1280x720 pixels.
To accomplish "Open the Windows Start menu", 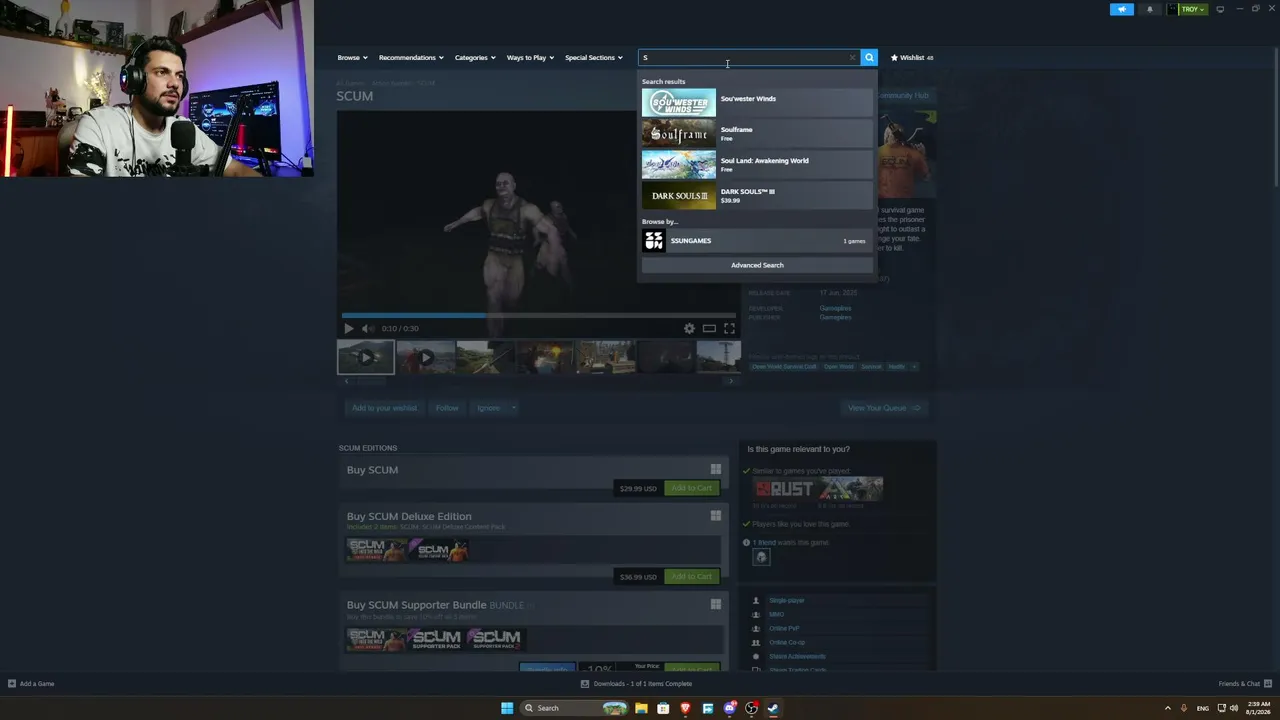I will (x=507, y=708).
